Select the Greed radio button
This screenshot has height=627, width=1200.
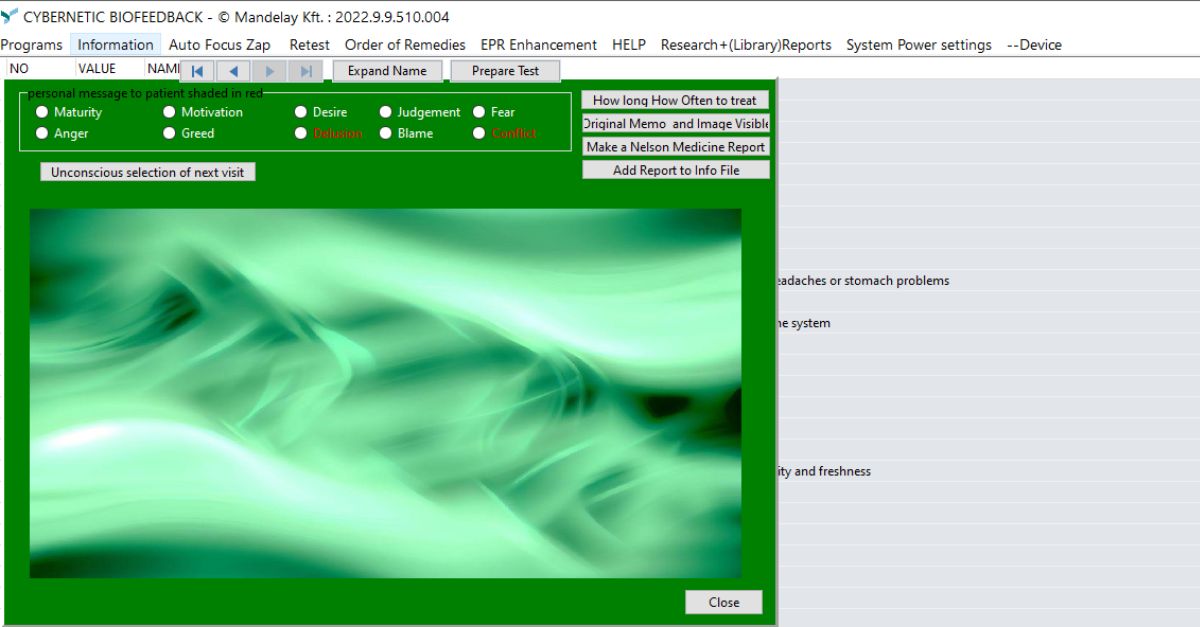[x=169, y=133]
